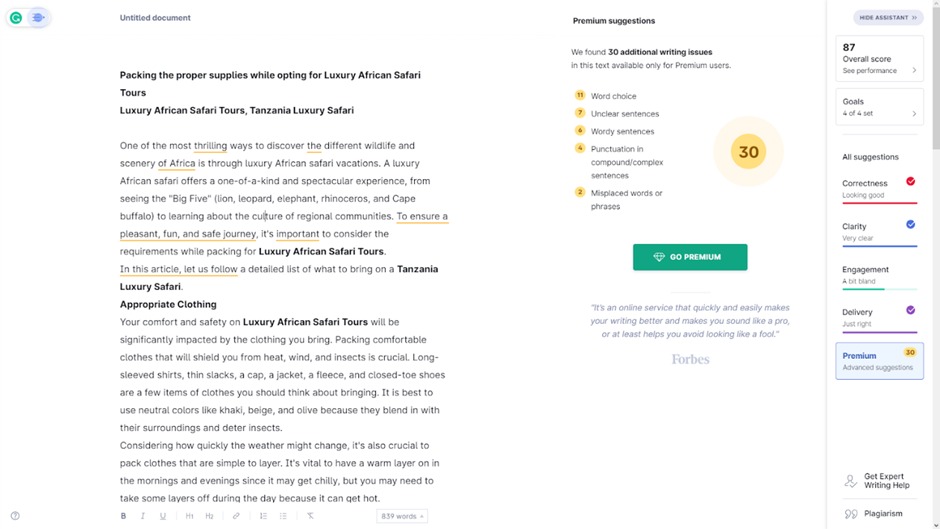
Task: Click the Grammarly logo icon
Action: tap(16, 18)
